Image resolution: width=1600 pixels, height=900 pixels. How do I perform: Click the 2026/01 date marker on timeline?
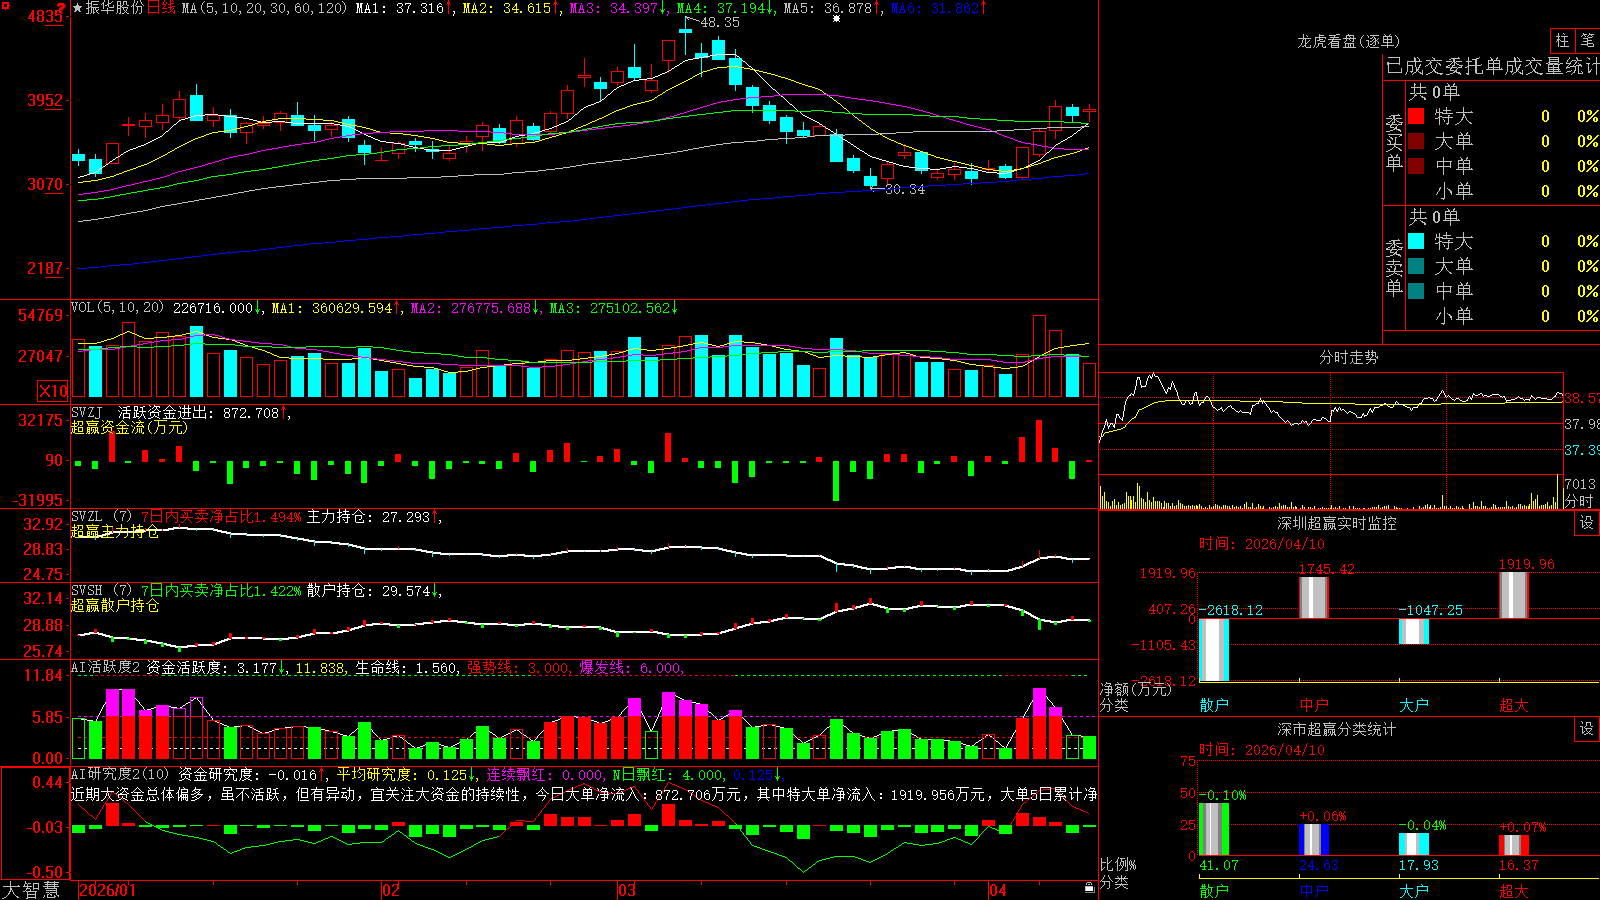click(108, 890)
